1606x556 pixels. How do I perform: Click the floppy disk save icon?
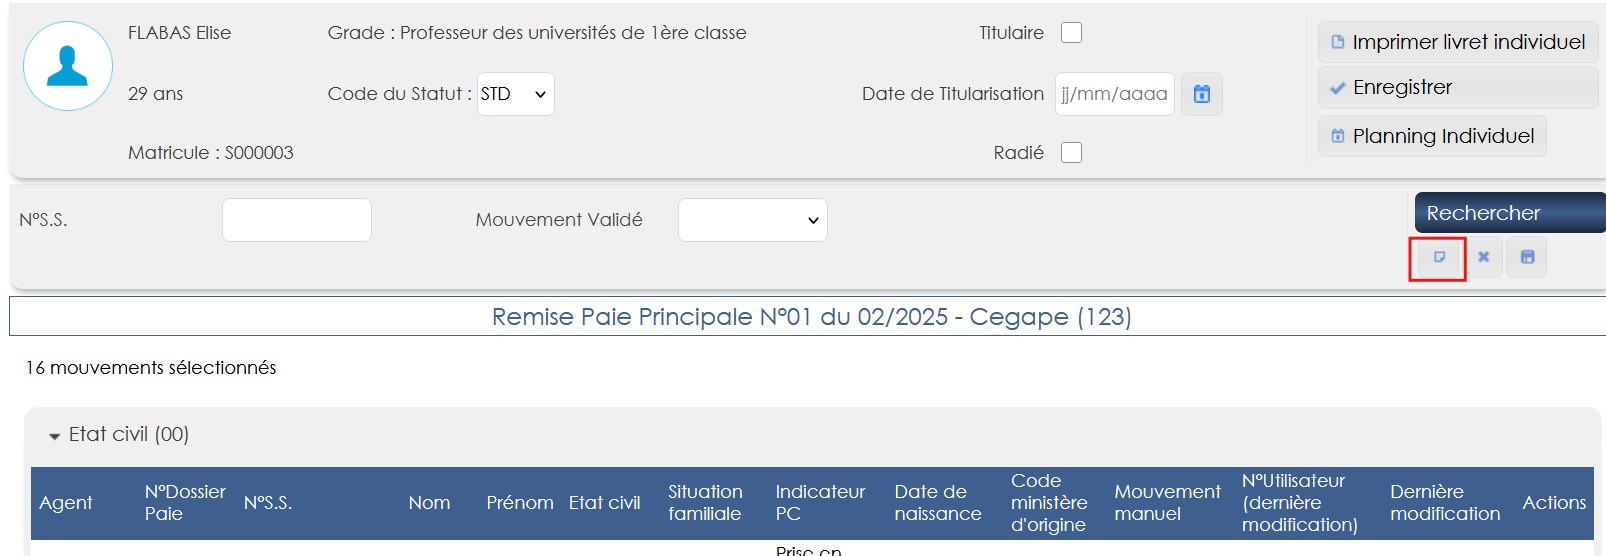[x=1527, y=258]
